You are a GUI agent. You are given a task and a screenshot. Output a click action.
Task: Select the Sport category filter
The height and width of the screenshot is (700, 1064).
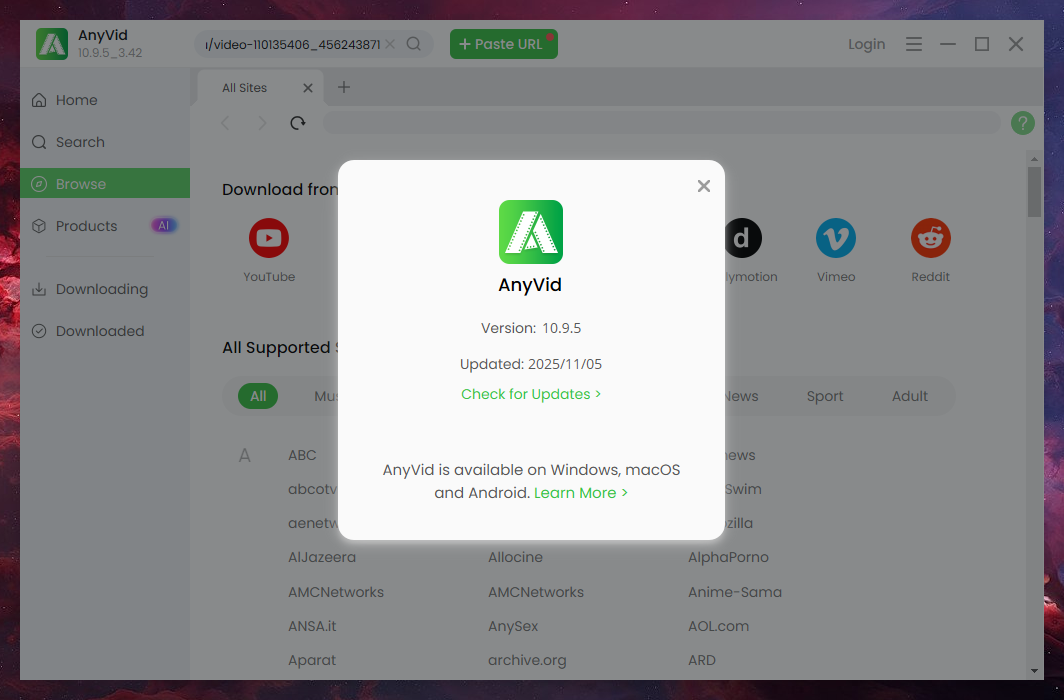click(824, 396)
